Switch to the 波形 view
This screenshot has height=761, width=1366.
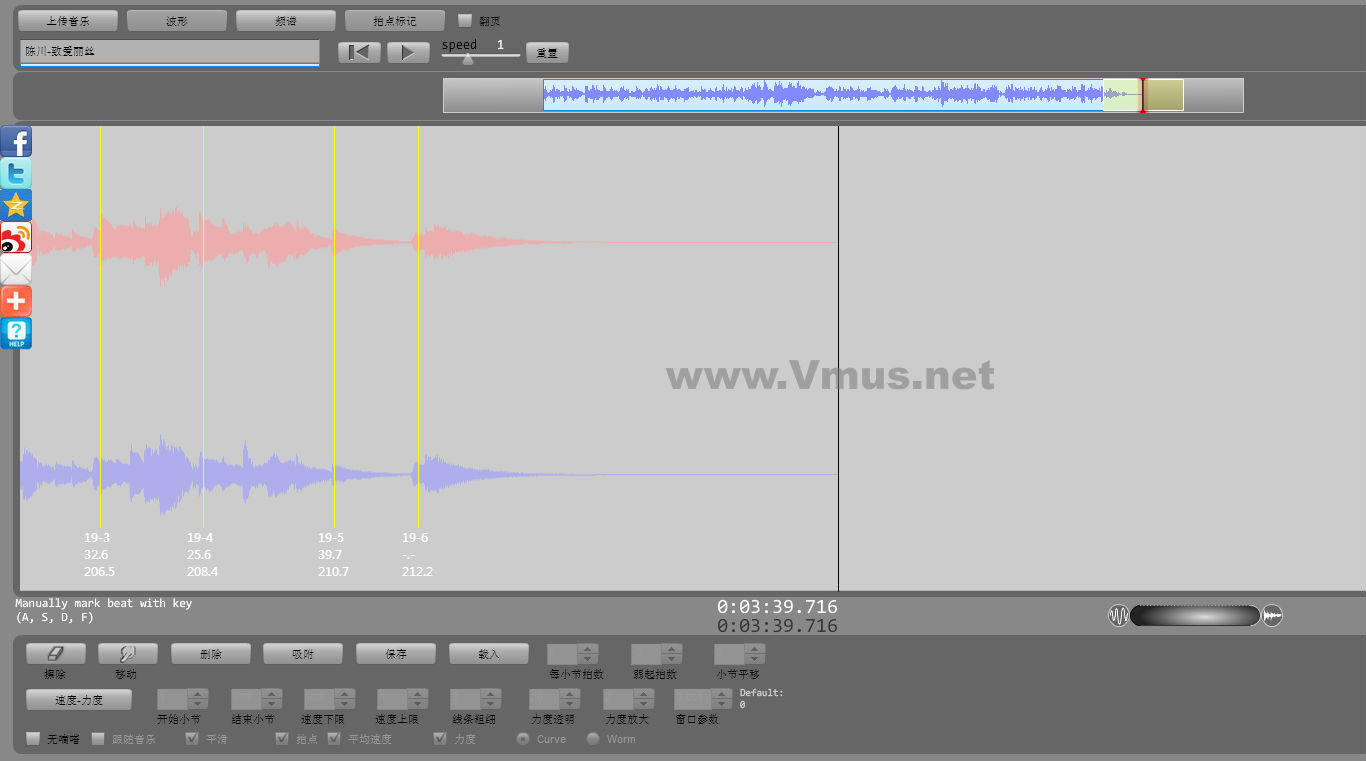coord(177,21)
